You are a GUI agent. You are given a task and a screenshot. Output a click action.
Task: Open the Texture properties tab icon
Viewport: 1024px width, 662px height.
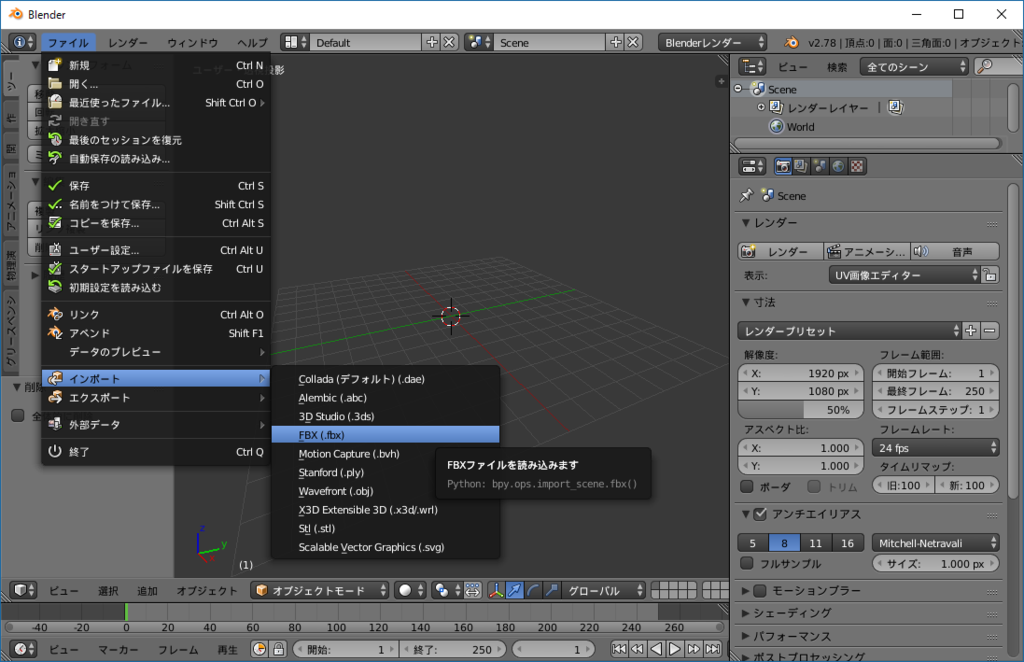857,166
